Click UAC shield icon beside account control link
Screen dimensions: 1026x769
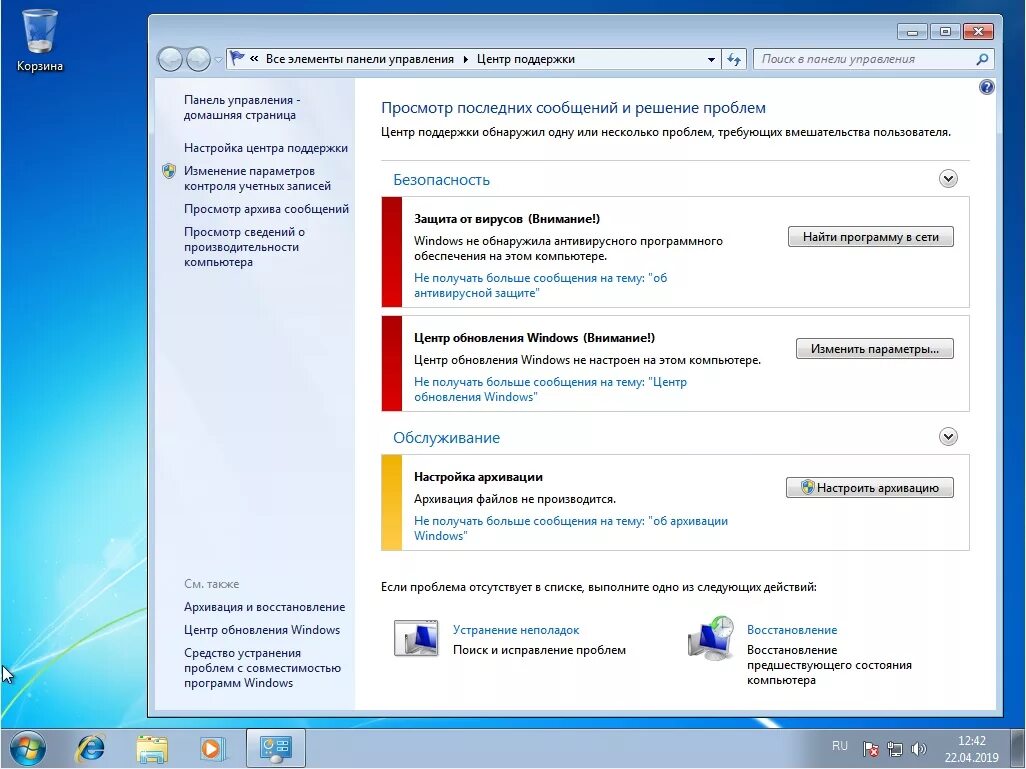click(169, 171)
